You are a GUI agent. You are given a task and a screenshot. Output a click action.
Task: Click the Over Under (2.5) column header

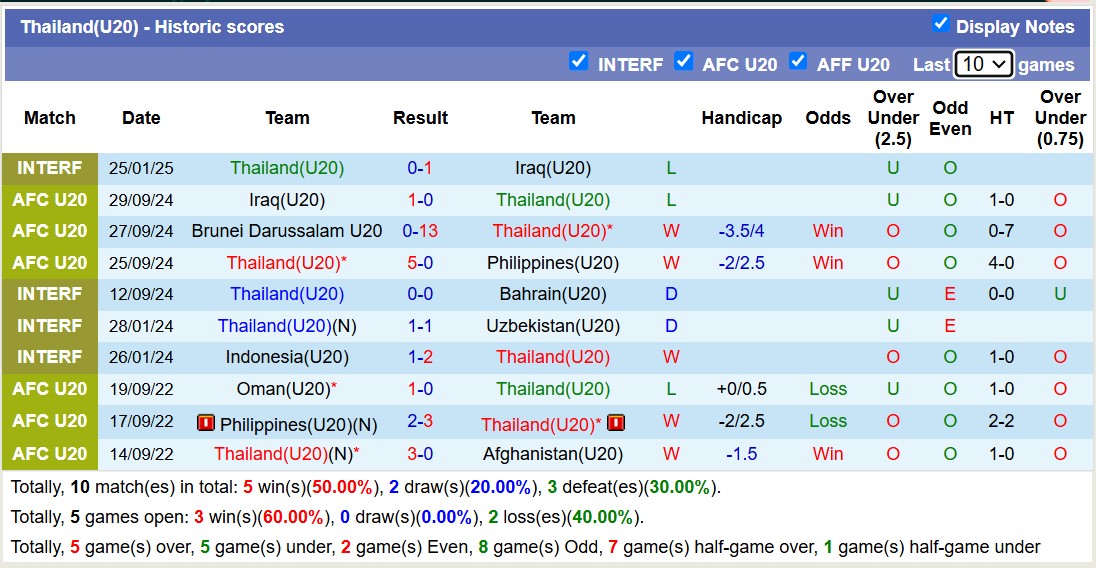pos(892,118)
